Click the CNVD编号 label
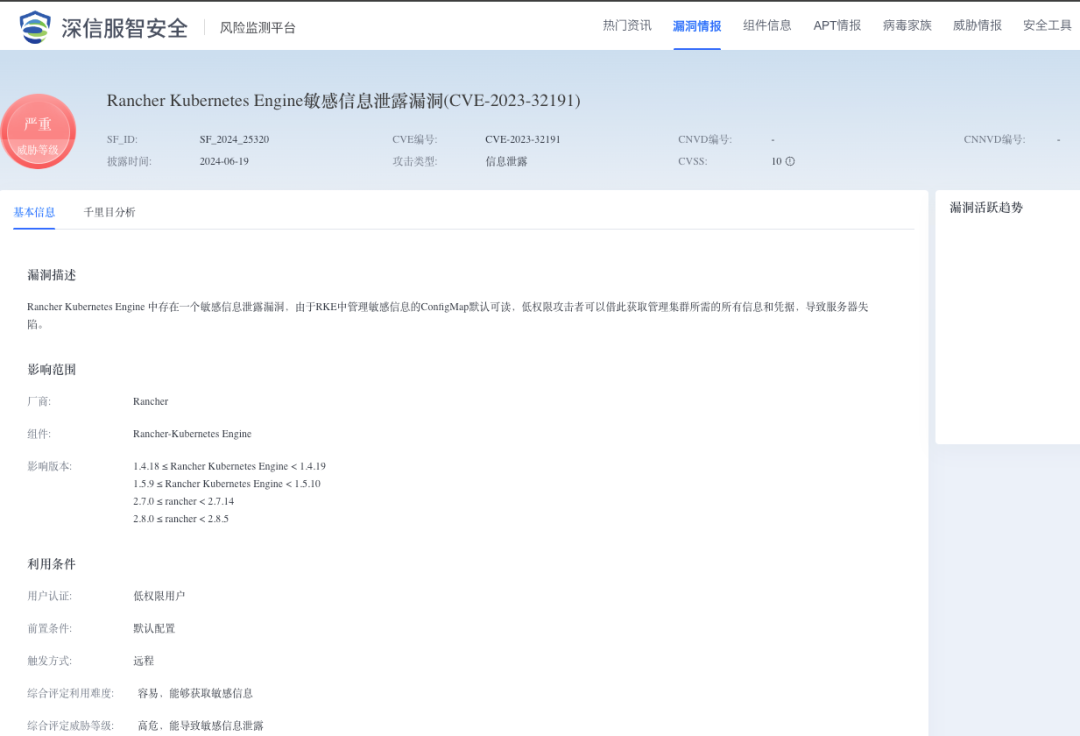Screen dimensions: 1080x736 pos(705,139)
